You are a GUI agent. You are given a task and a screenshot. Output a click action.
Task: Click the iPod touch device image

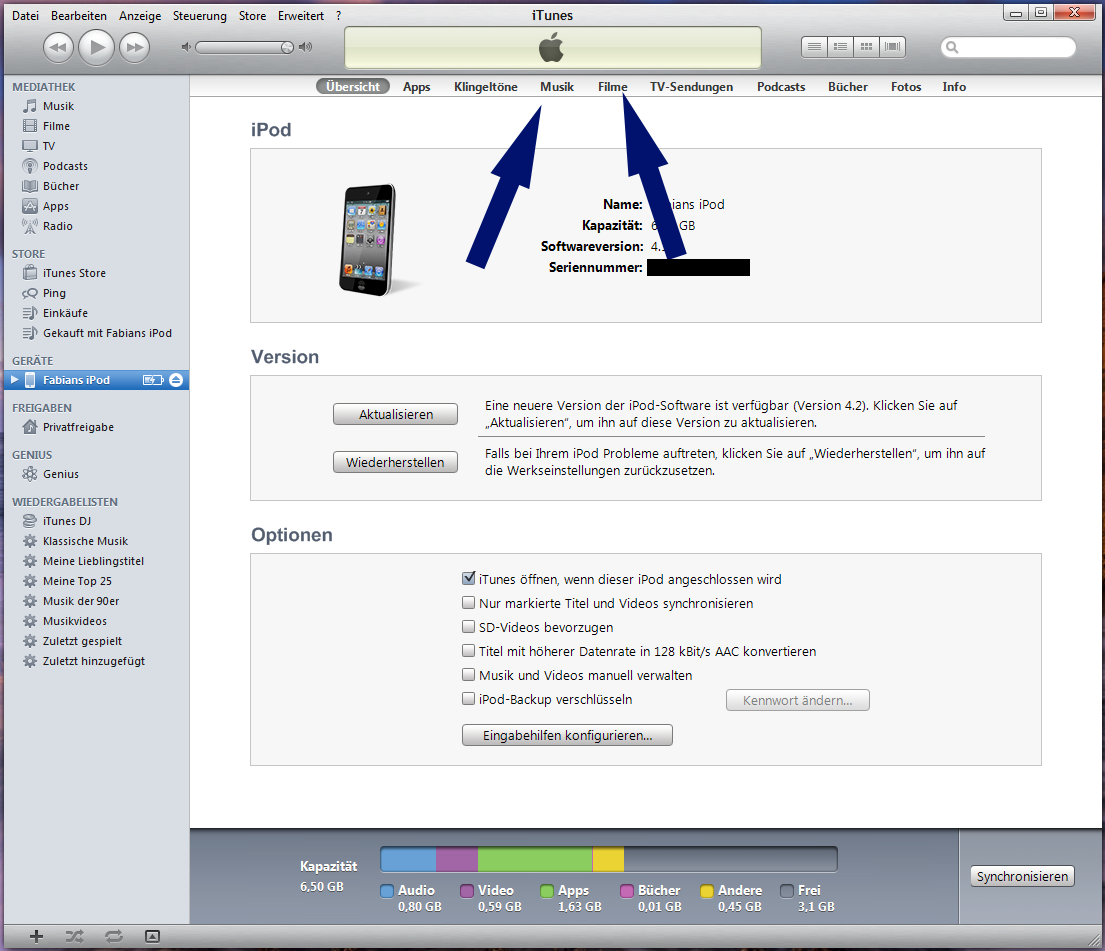coord(368,240)
